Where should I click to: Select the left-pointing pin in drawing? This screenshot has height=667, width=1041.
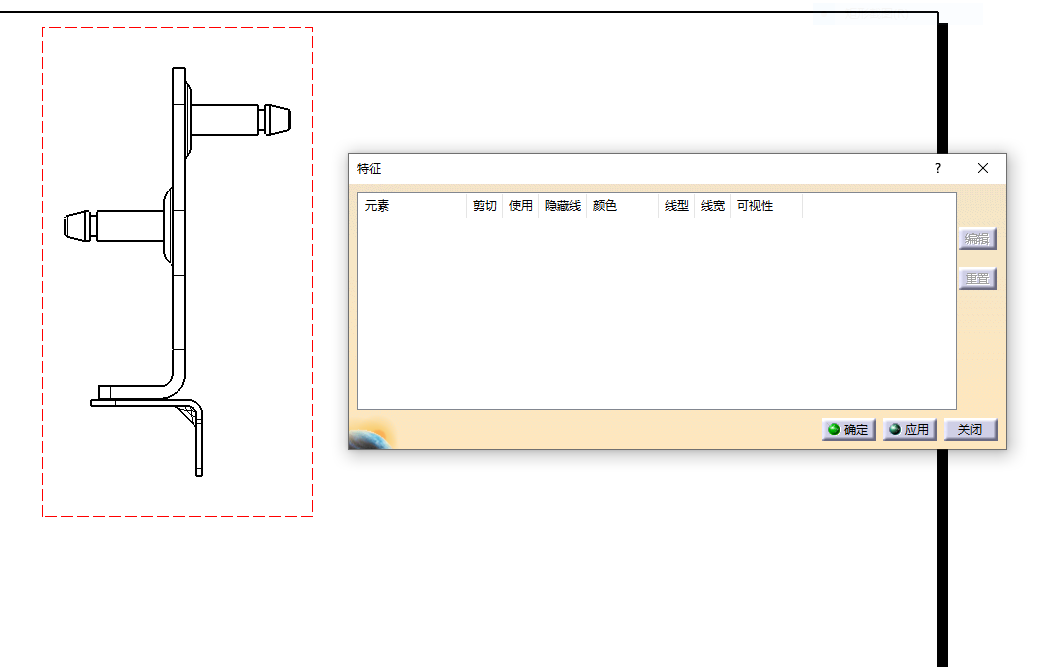110,225
